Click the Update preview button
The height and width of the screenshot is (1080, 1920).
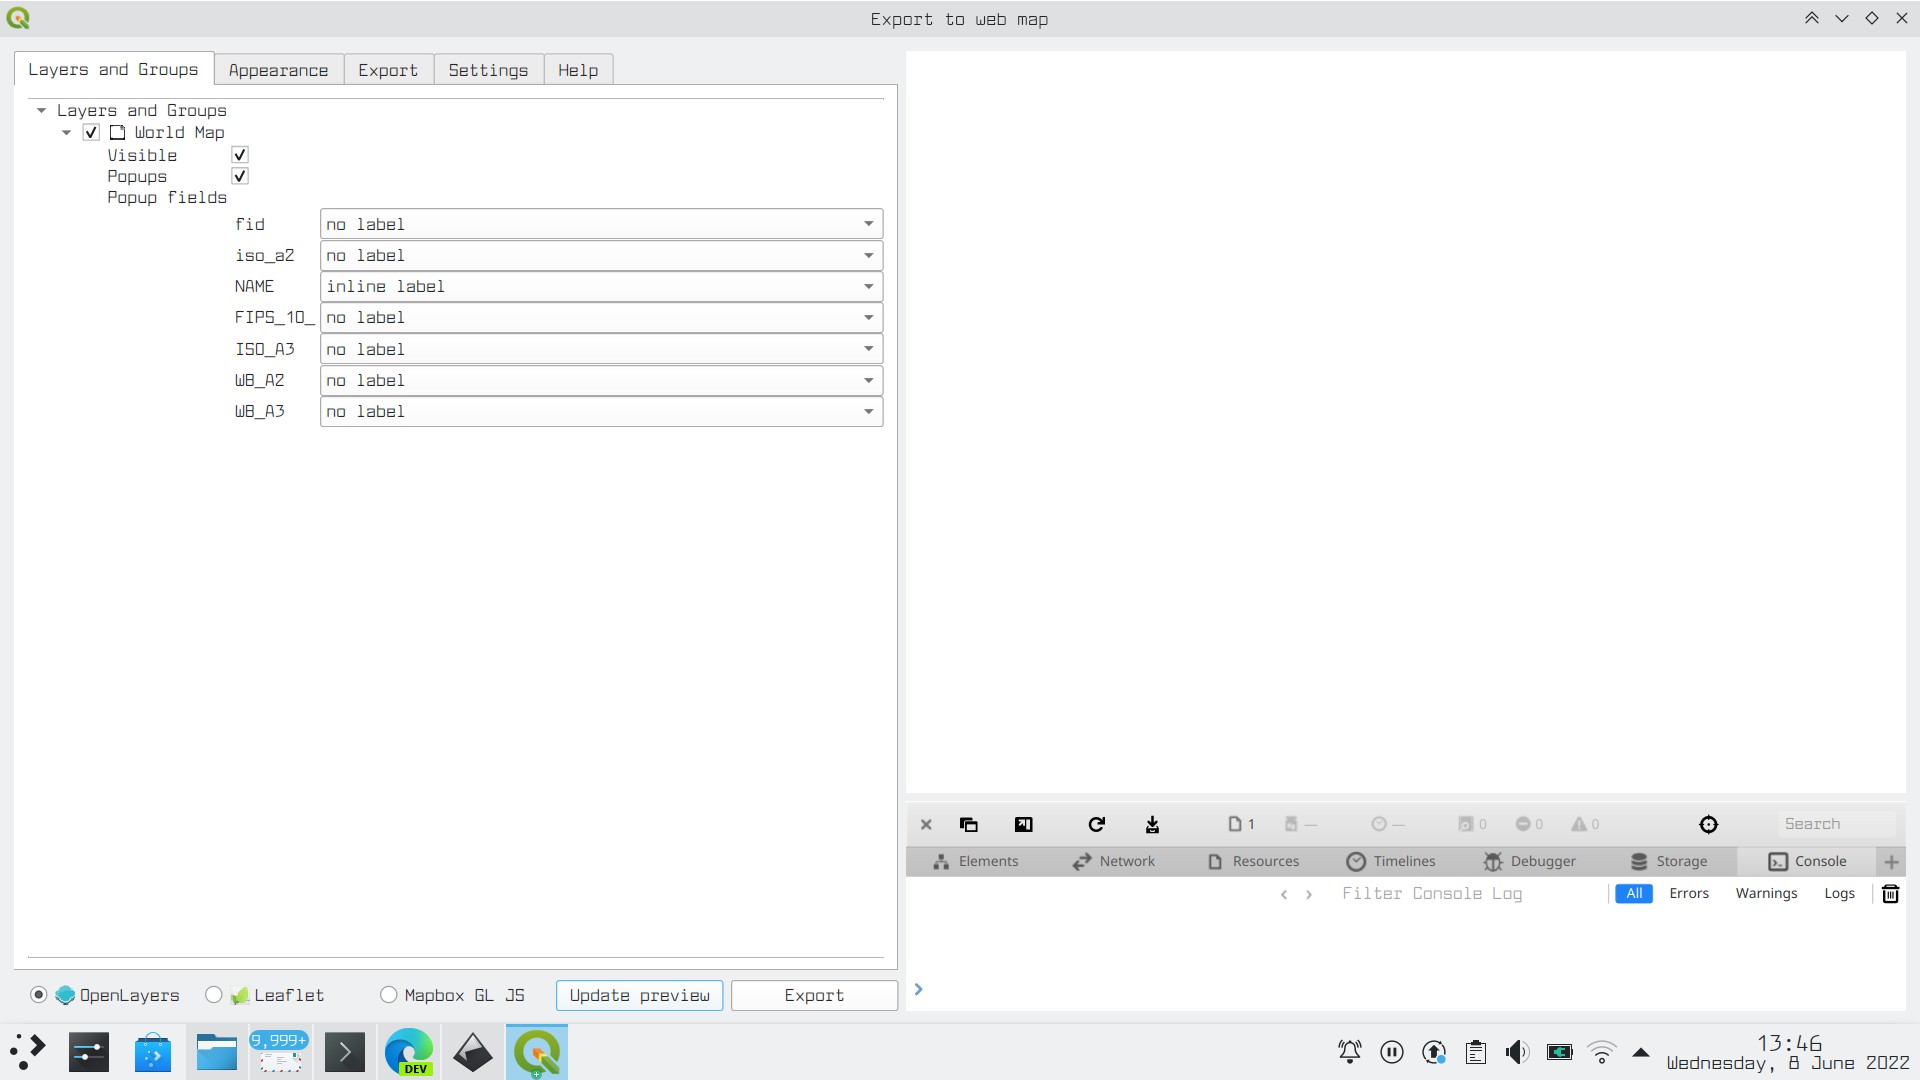[638, 995]
